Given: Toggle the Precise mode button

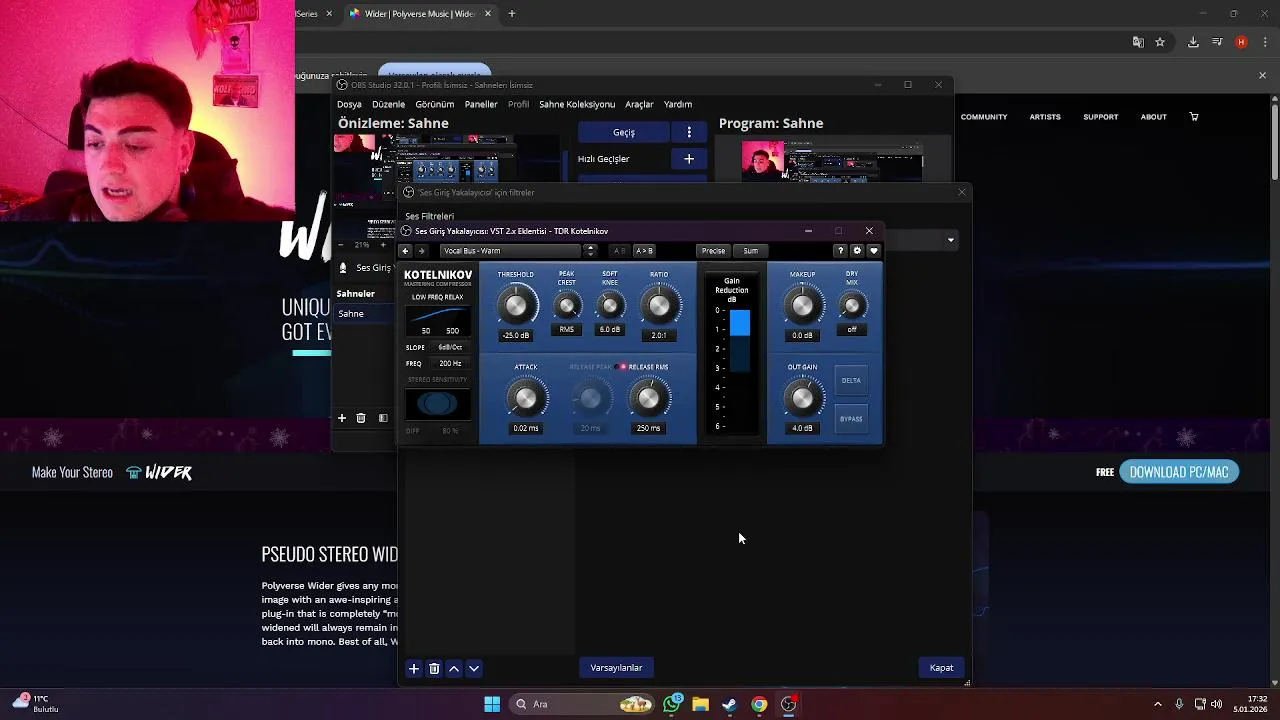Looking at the screenshot, I should tap(713, 251).
